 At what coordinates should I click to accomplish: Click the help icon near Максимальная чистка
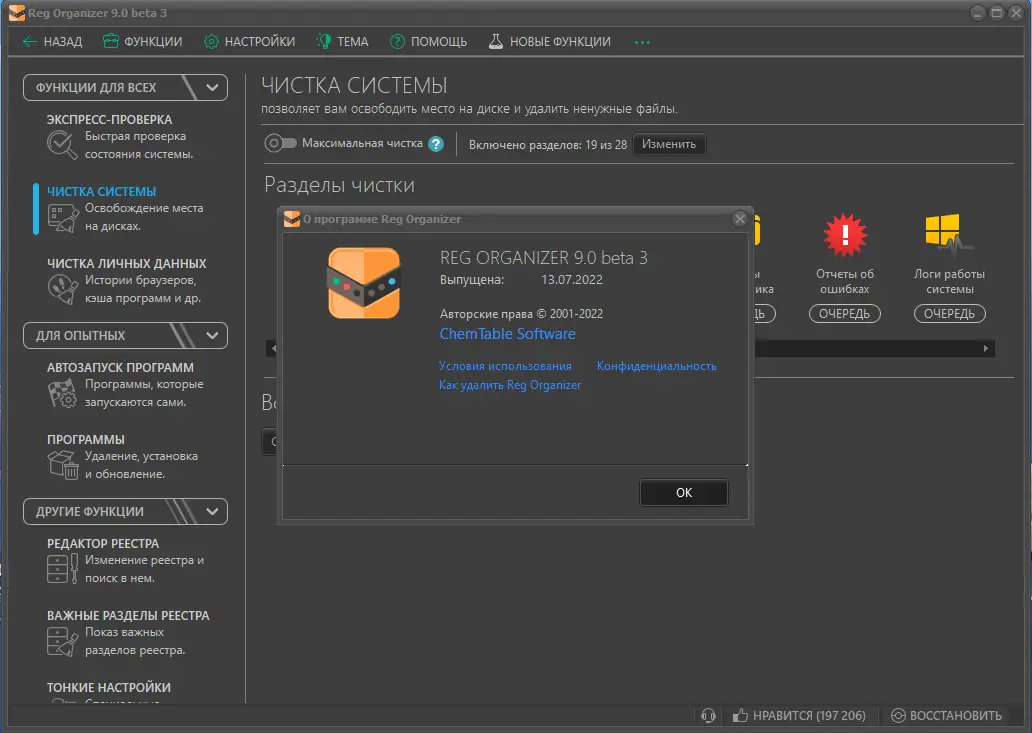(436, 143)
